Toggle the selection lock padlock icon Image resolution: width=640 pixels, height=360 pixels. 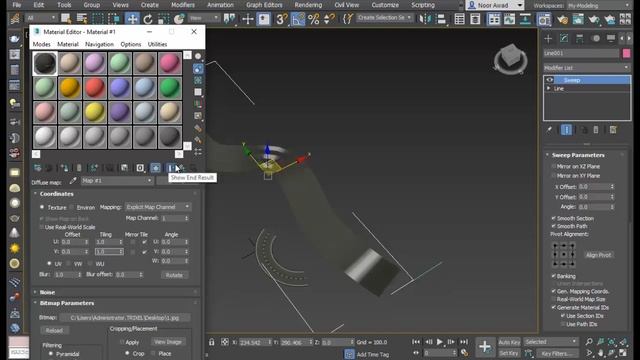tap(211, 342)
